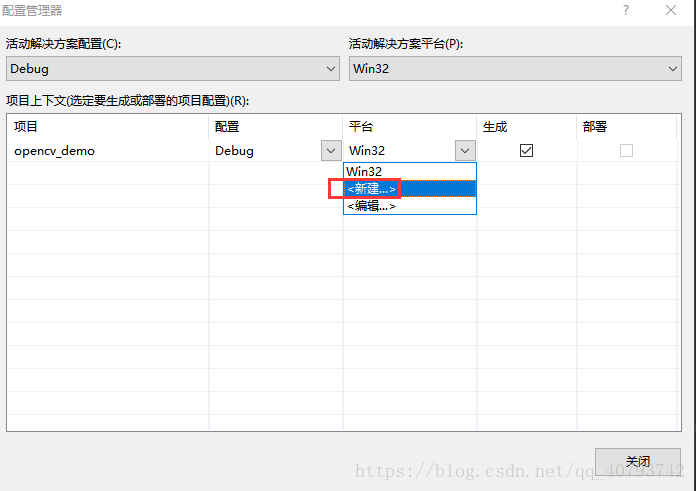Close the 配置管理器 dialog with X
Viewport: 696px width, 491px height.
click(x=671, y=10)
